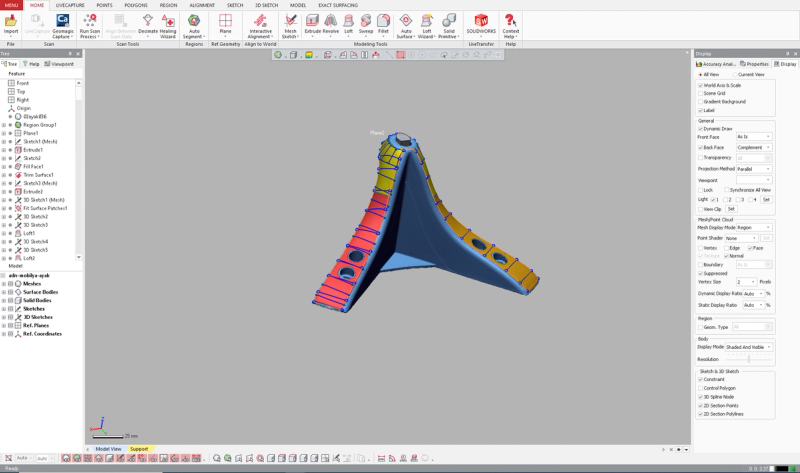Select the Loft2 feature in tree
This screenshot has width=800, height=473.
coord(29,258)
